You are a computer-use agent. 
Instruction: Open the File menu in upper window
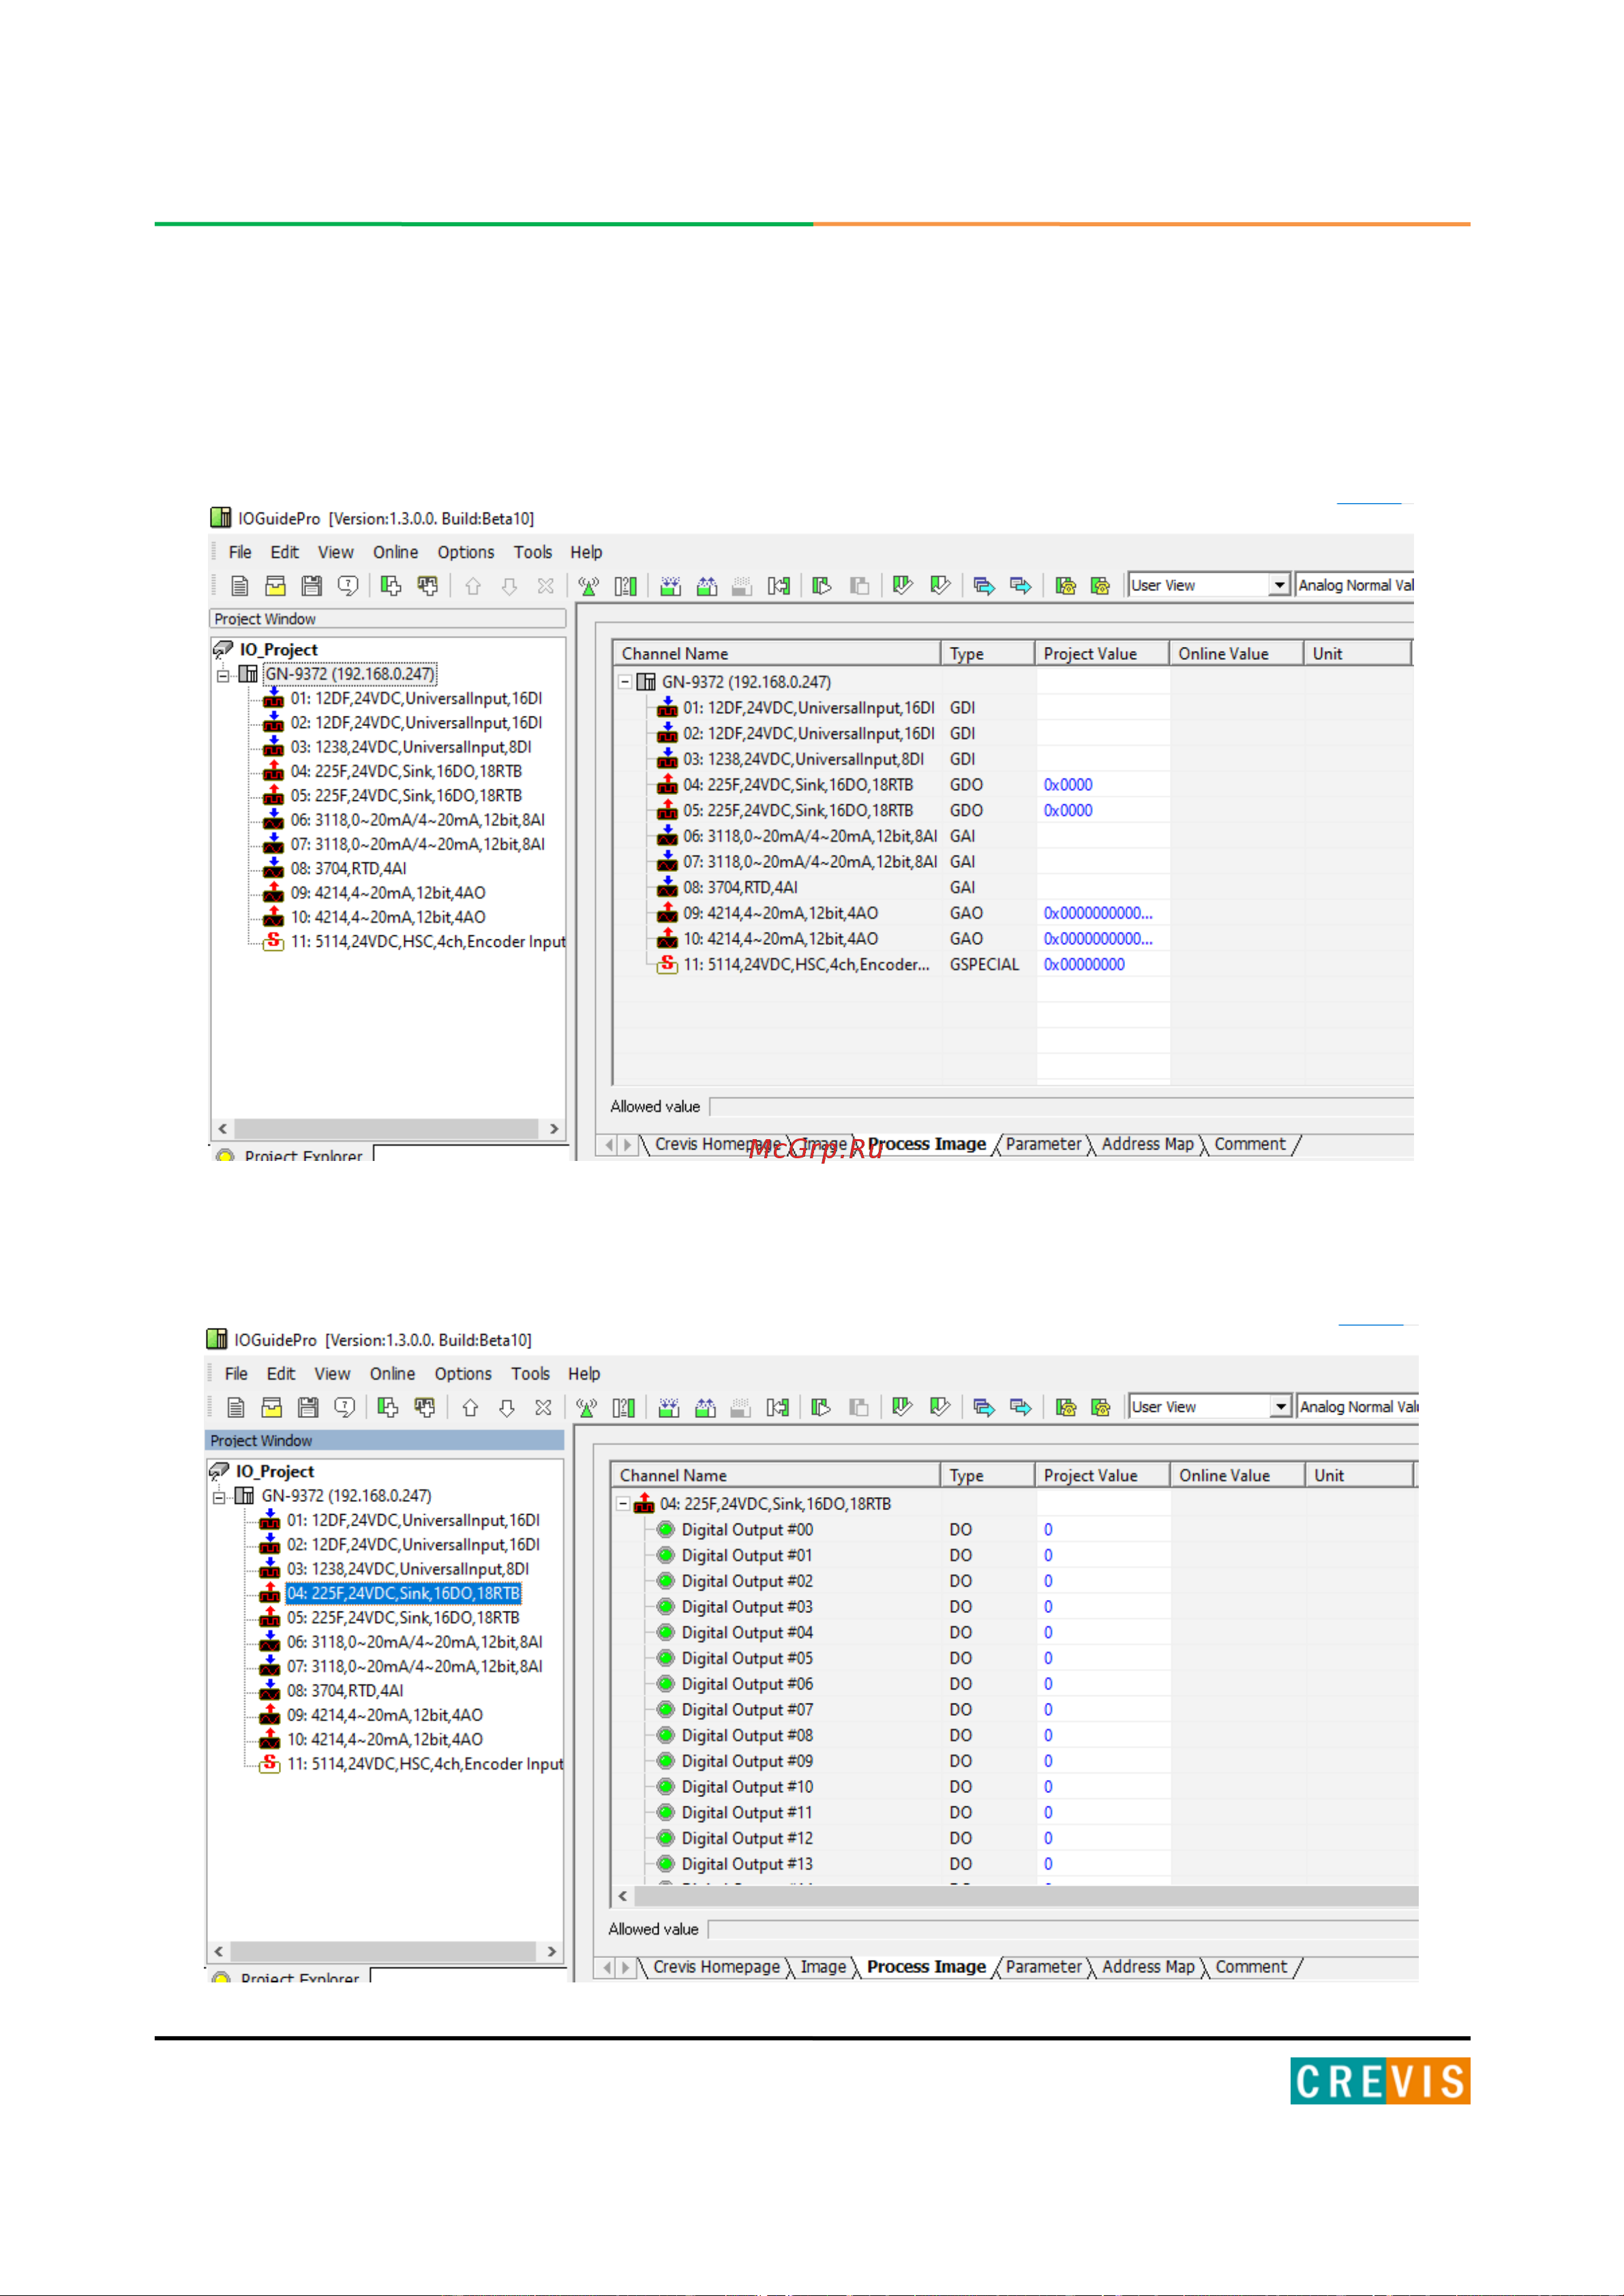[x=240, y=552]
